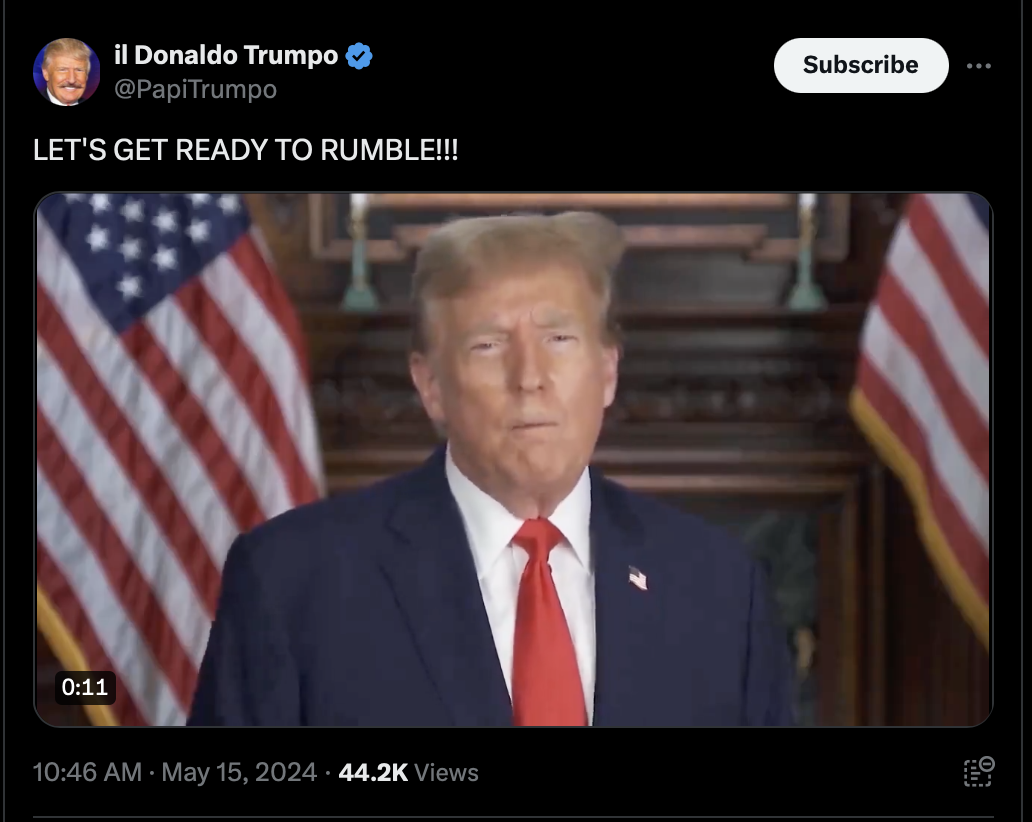Play the embedded video
The width and height of the screenshot is (1032, 822).
point(513,459)
